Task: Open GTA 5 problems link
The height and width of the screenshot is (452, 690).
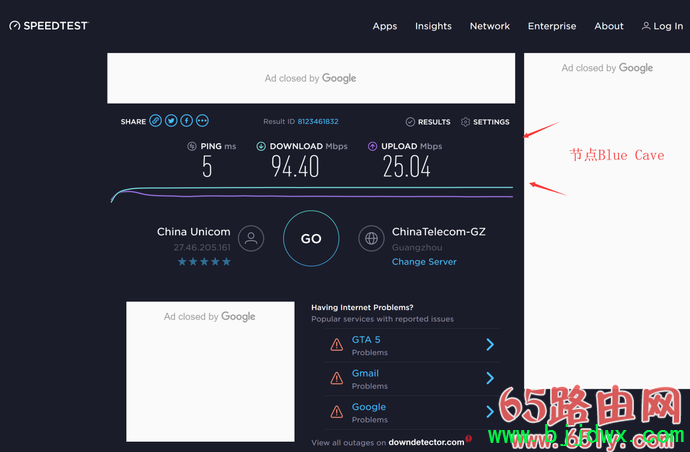Action: [366, 340]
